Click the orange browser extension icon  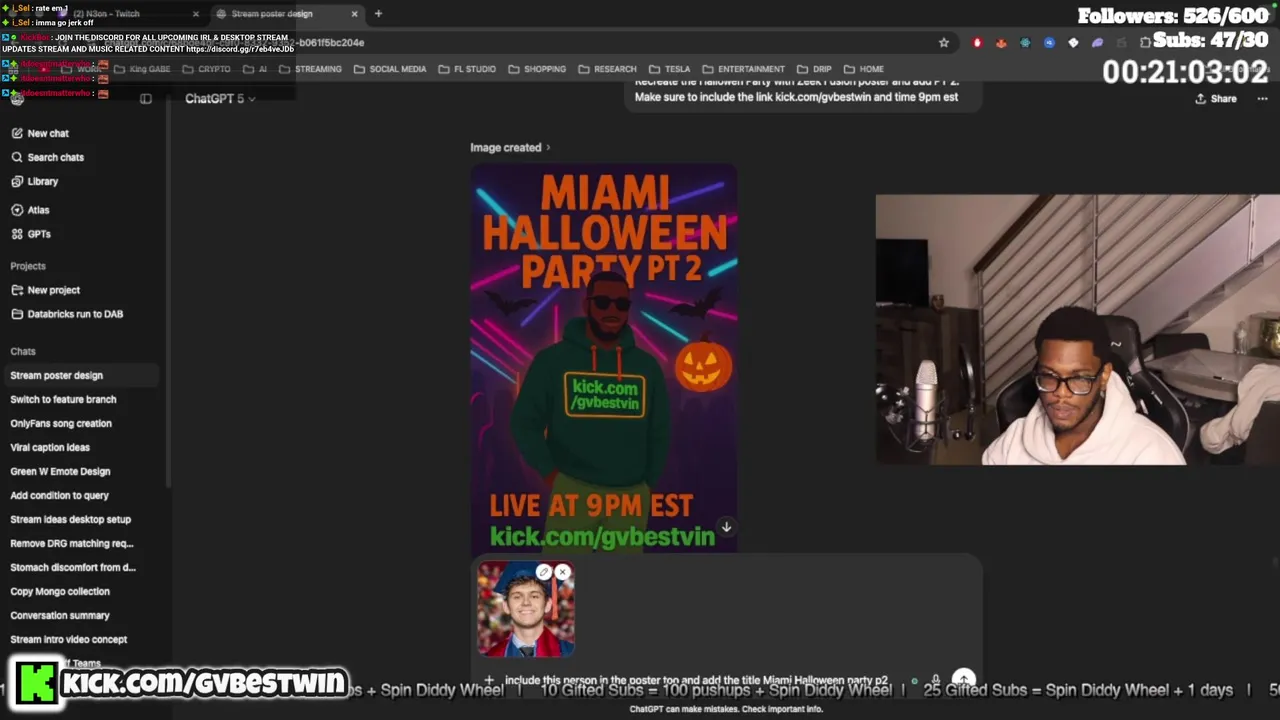point(1001,43)
